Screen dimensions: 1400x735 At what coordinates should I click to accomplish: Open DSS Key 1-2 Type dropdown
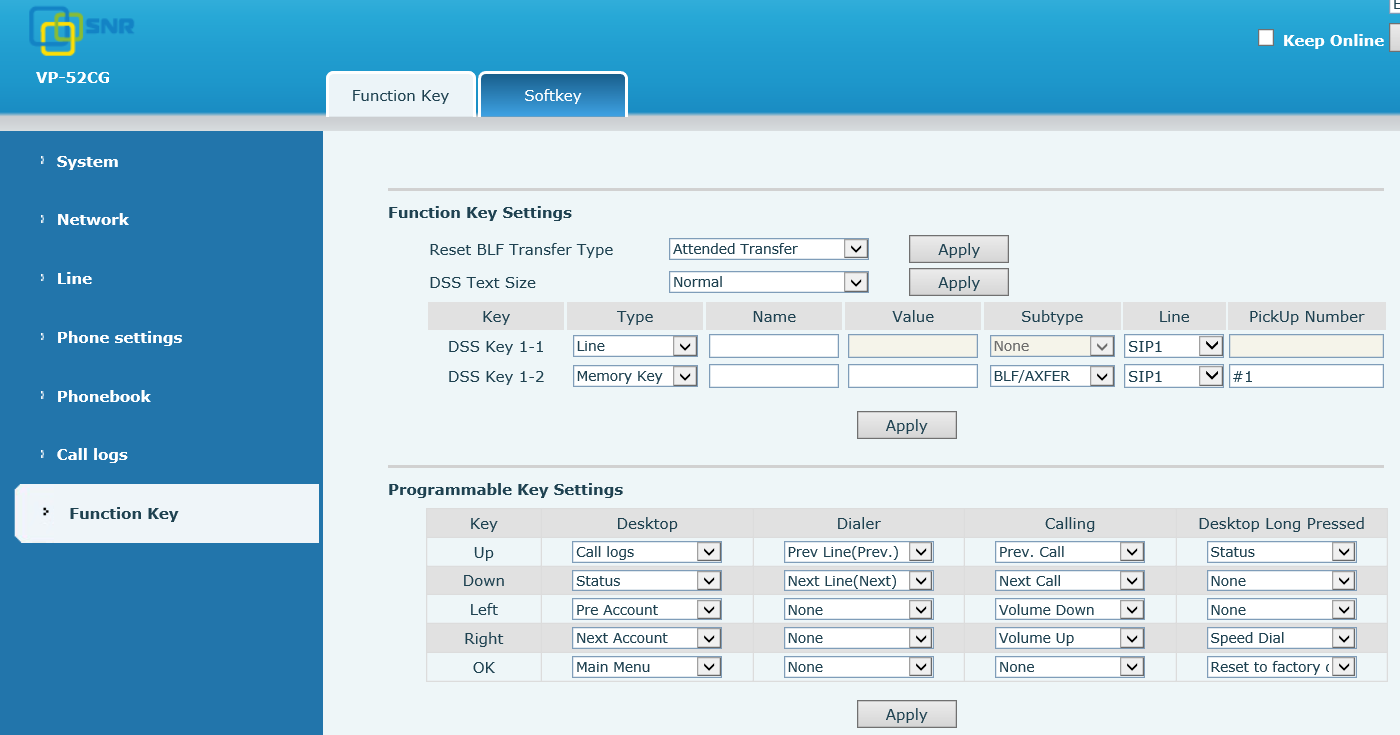[x=635, y=376]
